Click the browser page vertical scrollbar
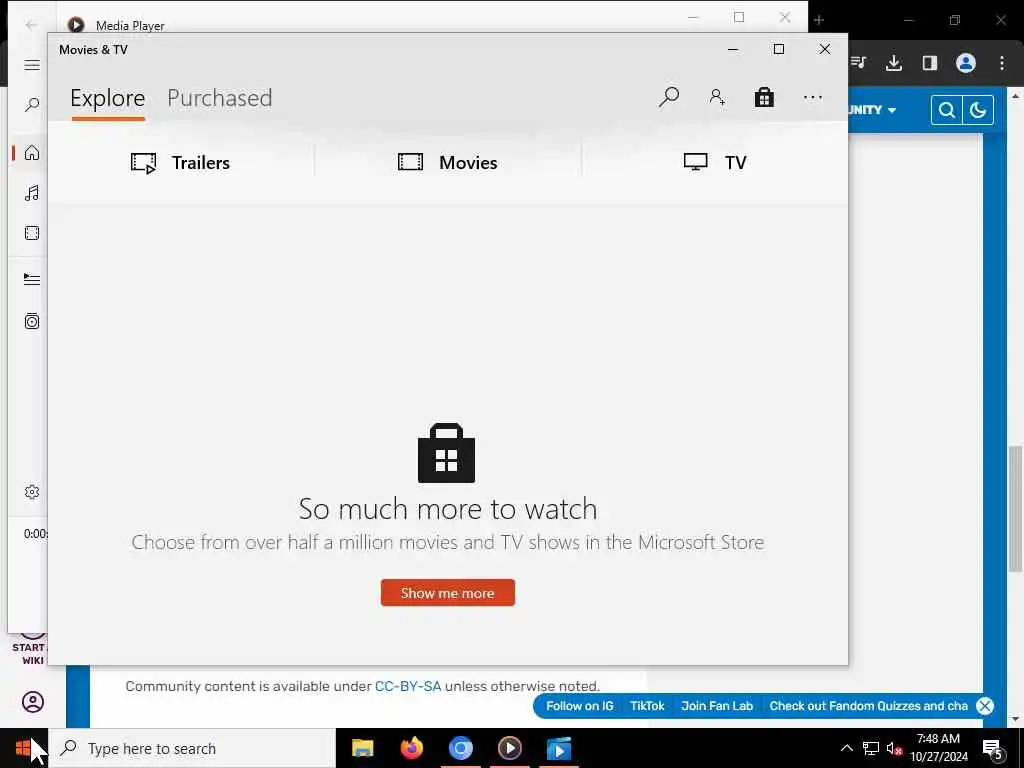This screenshot has height=768, width=1024. [x=1015, y=509]
